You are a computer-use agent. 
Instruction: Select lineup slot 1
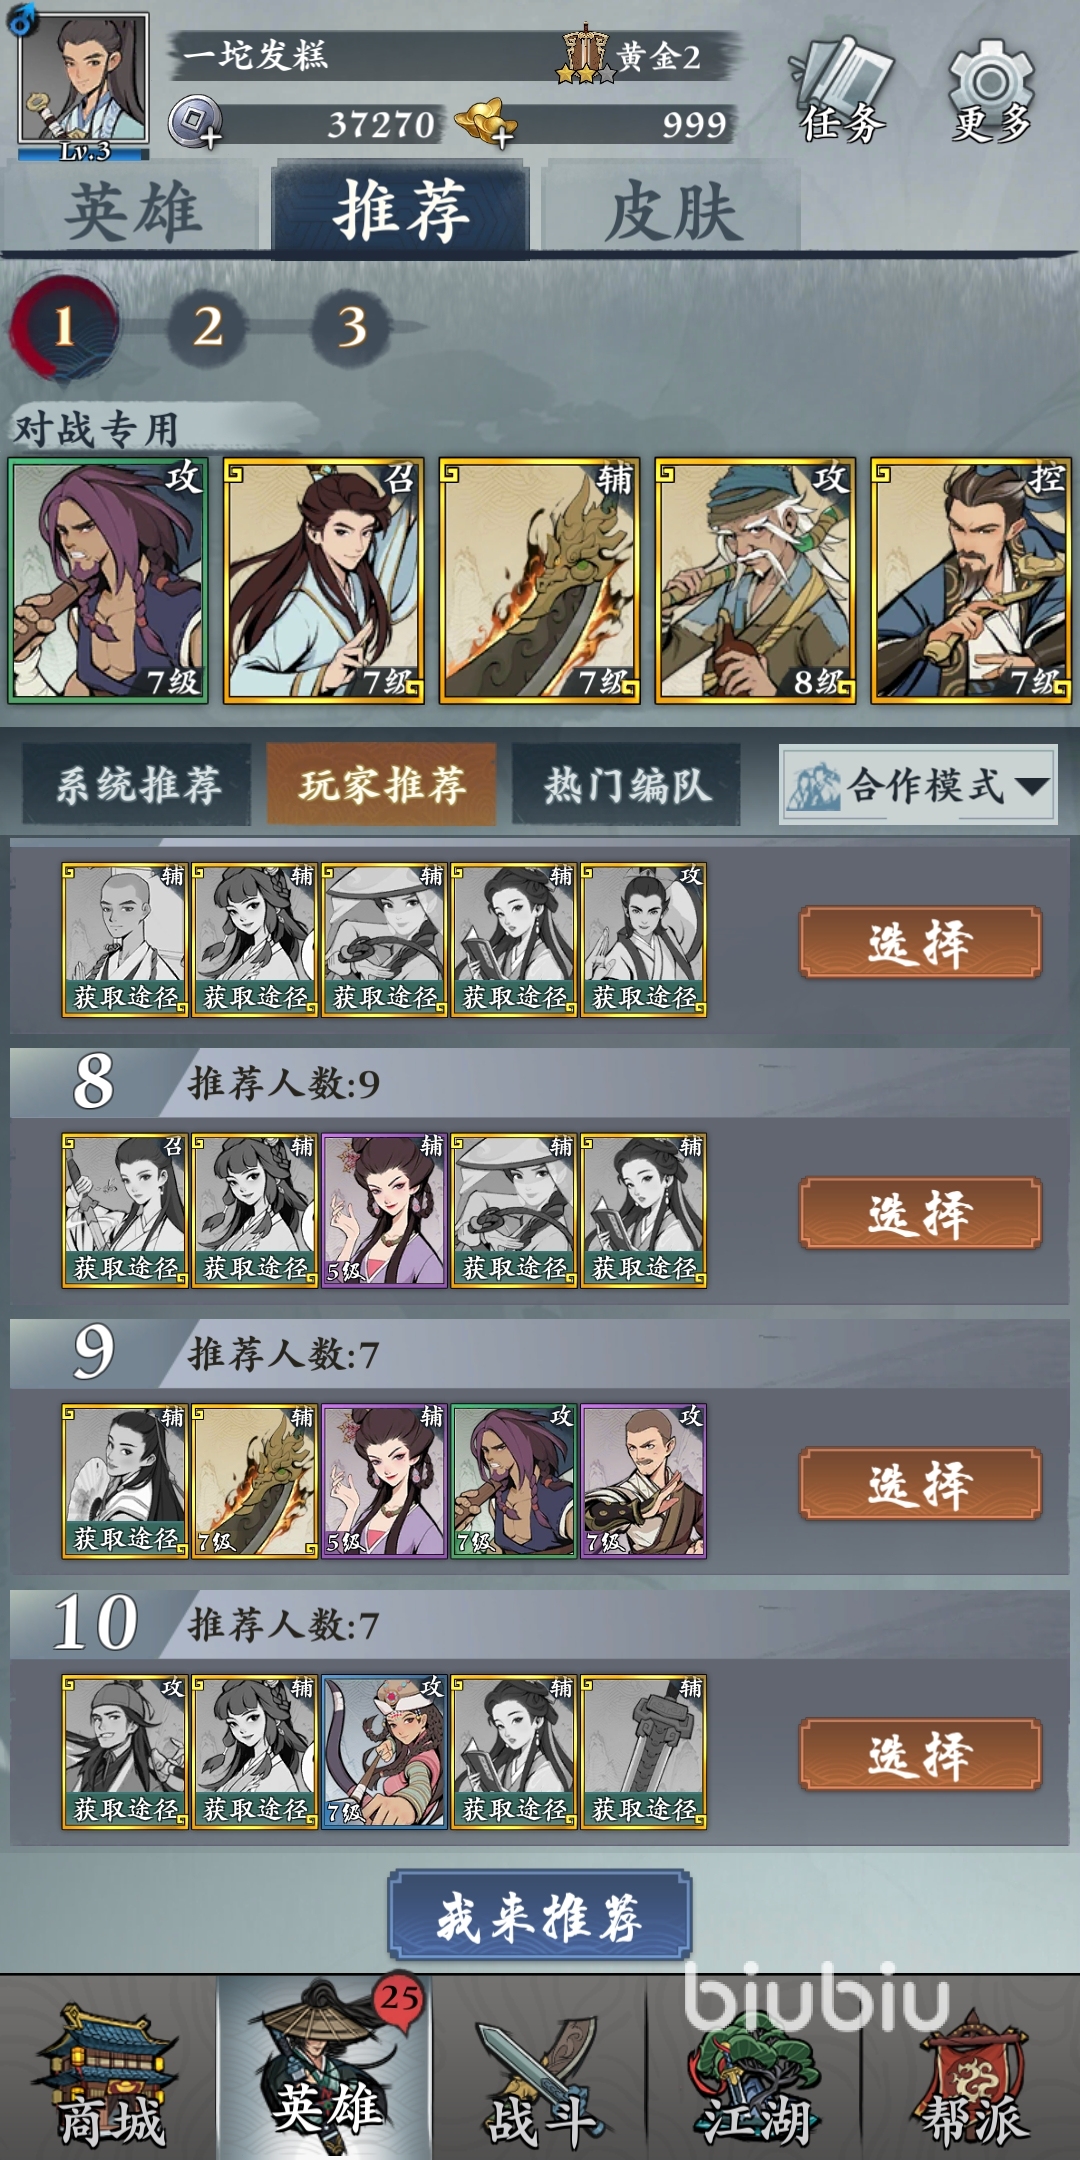click(x=64, y=327)
